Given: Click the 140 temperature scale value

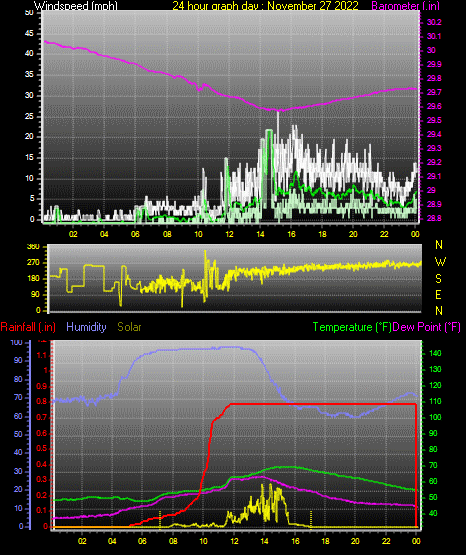Looking at the screenshot, I should [435, 353].
